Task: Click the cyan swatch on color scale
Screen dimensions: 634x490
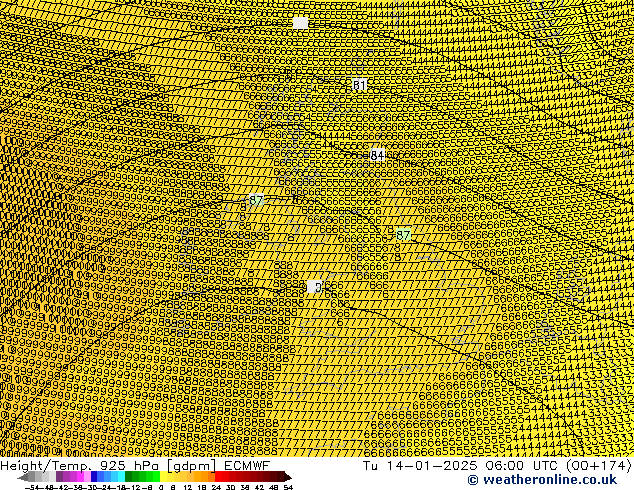Action: (121, 477)
